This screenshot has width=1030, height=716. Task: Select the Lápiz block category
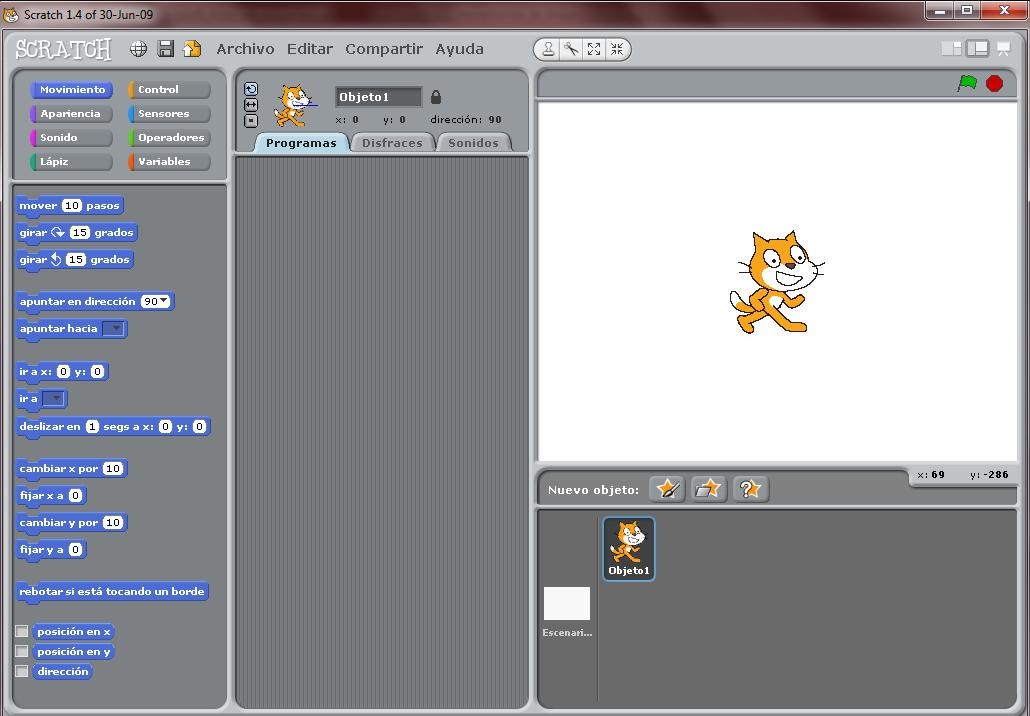coord(72,162)
